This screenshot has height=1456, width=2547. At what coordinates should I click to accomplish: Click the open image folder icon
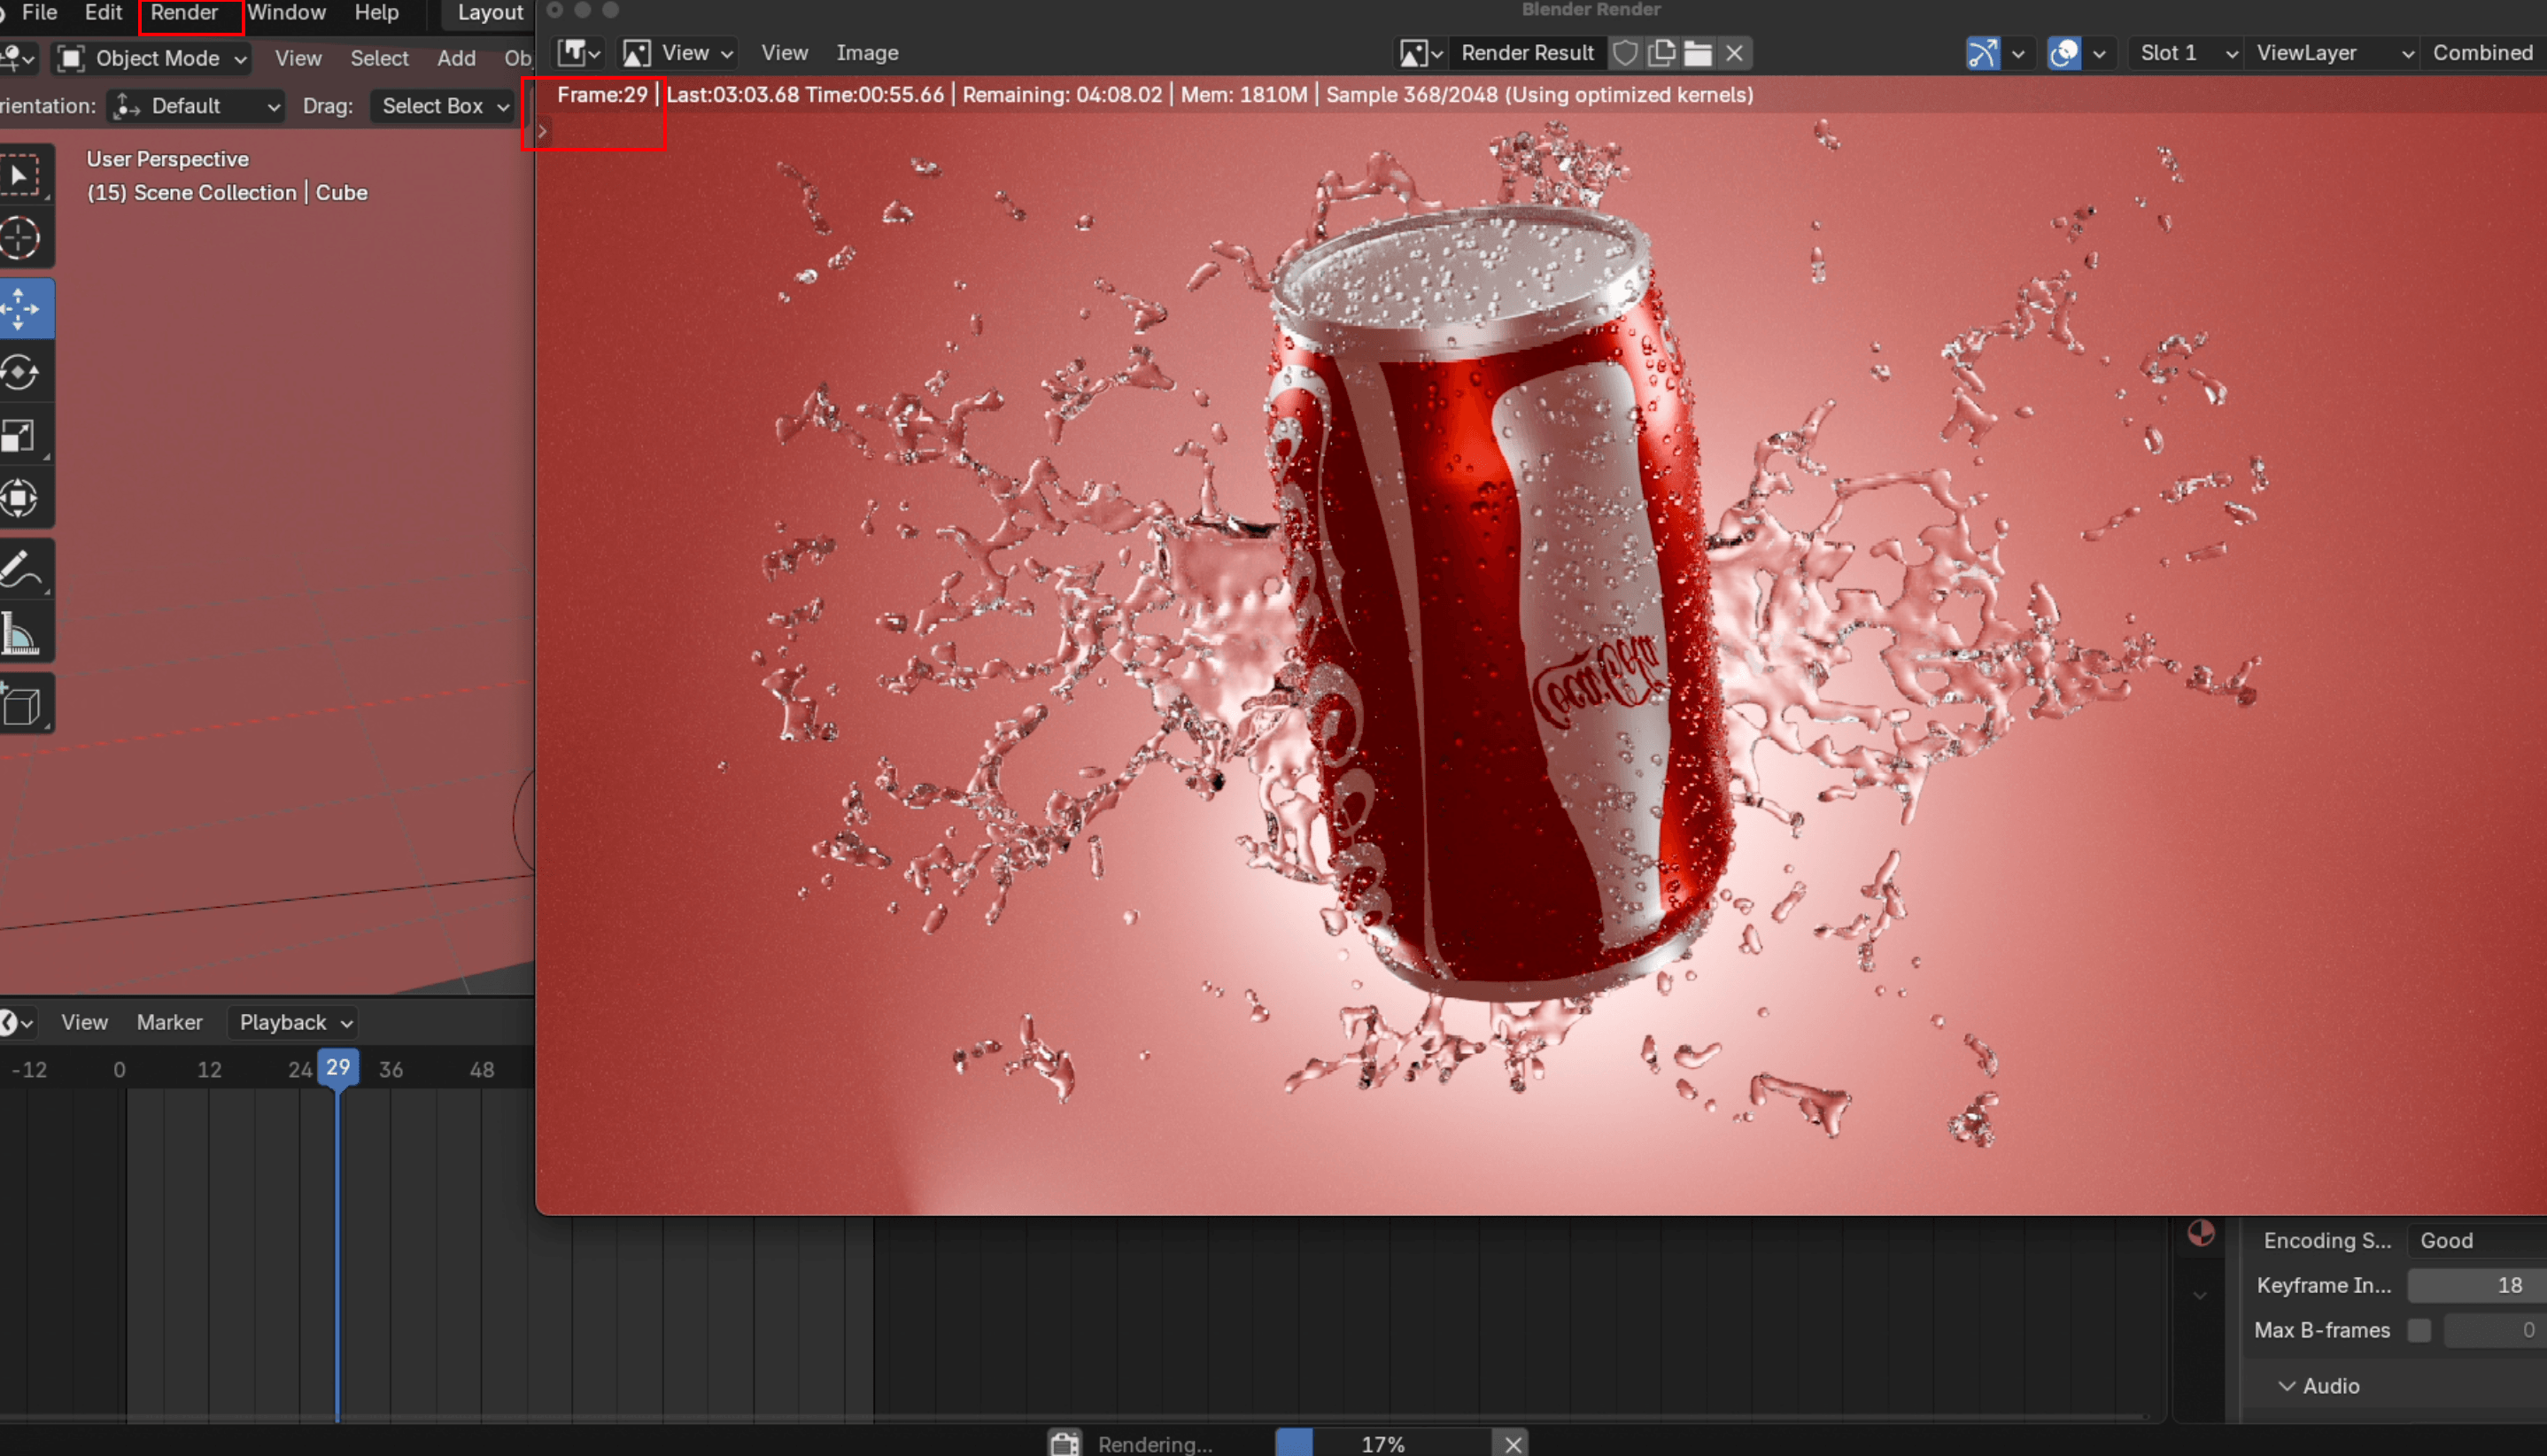(x=1698, y=53)
